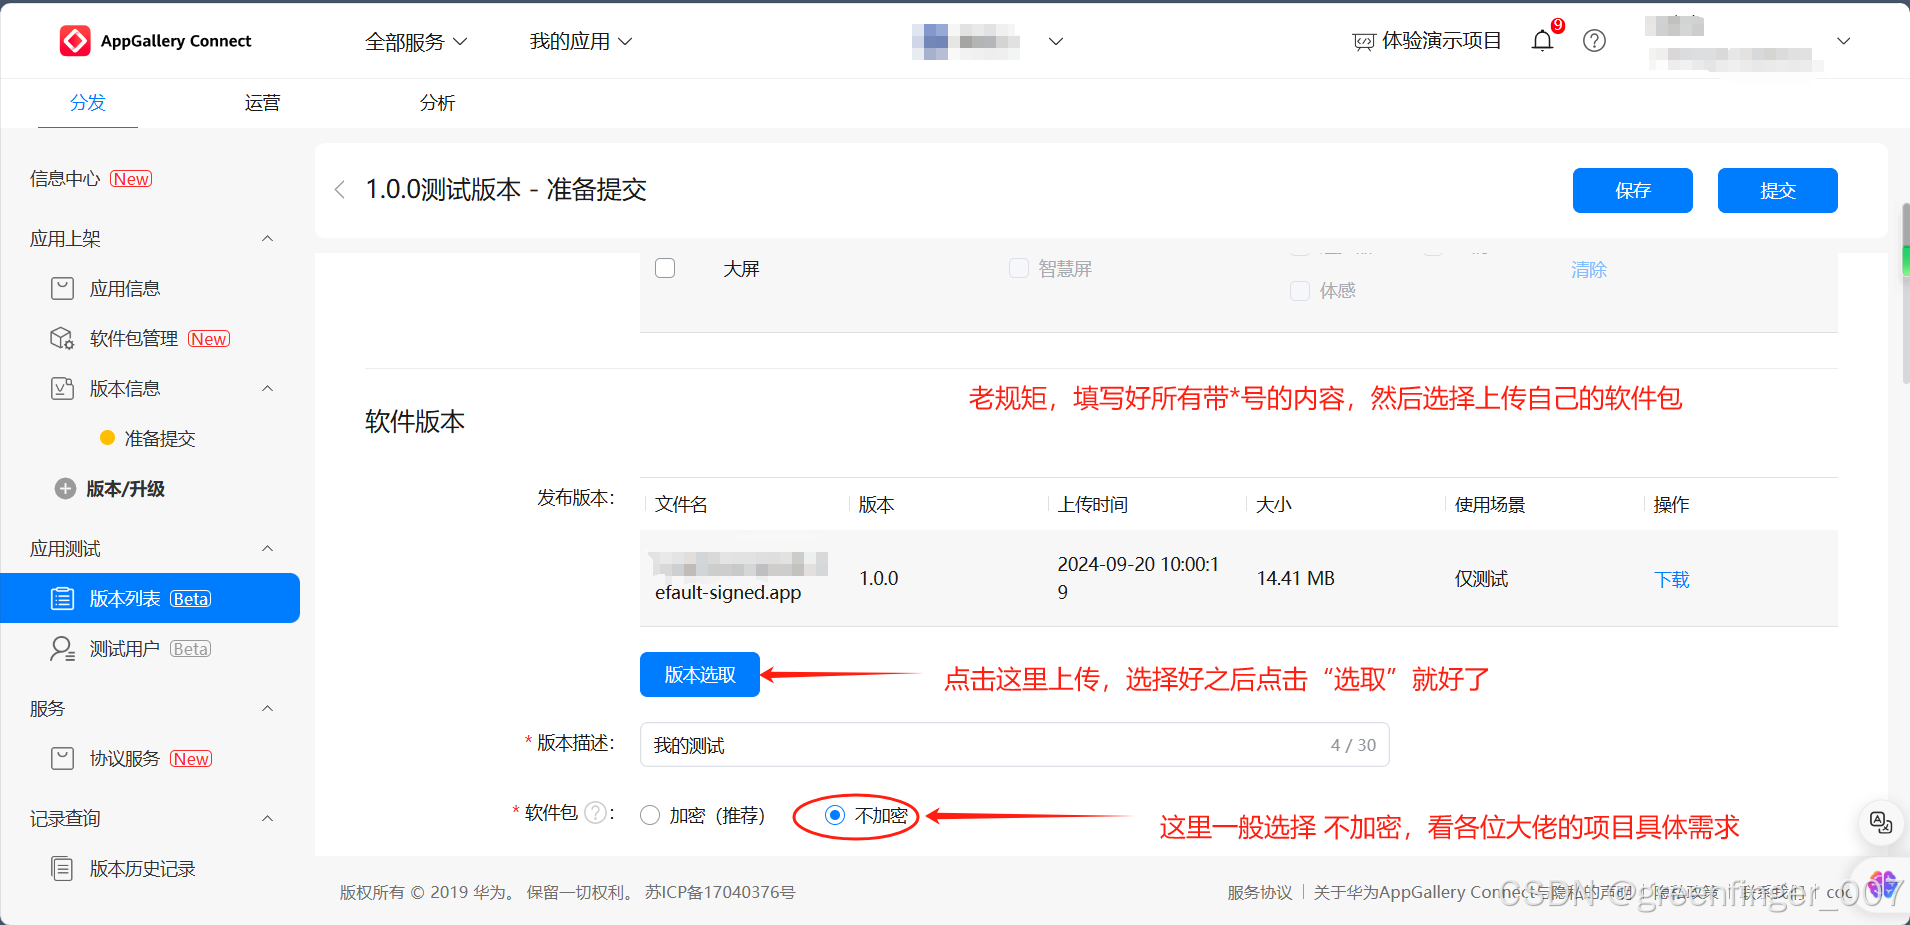The width and height of the screenshot is (1910, 925).
Task: Click the 版本选取 button
Action: pos(700,675)
